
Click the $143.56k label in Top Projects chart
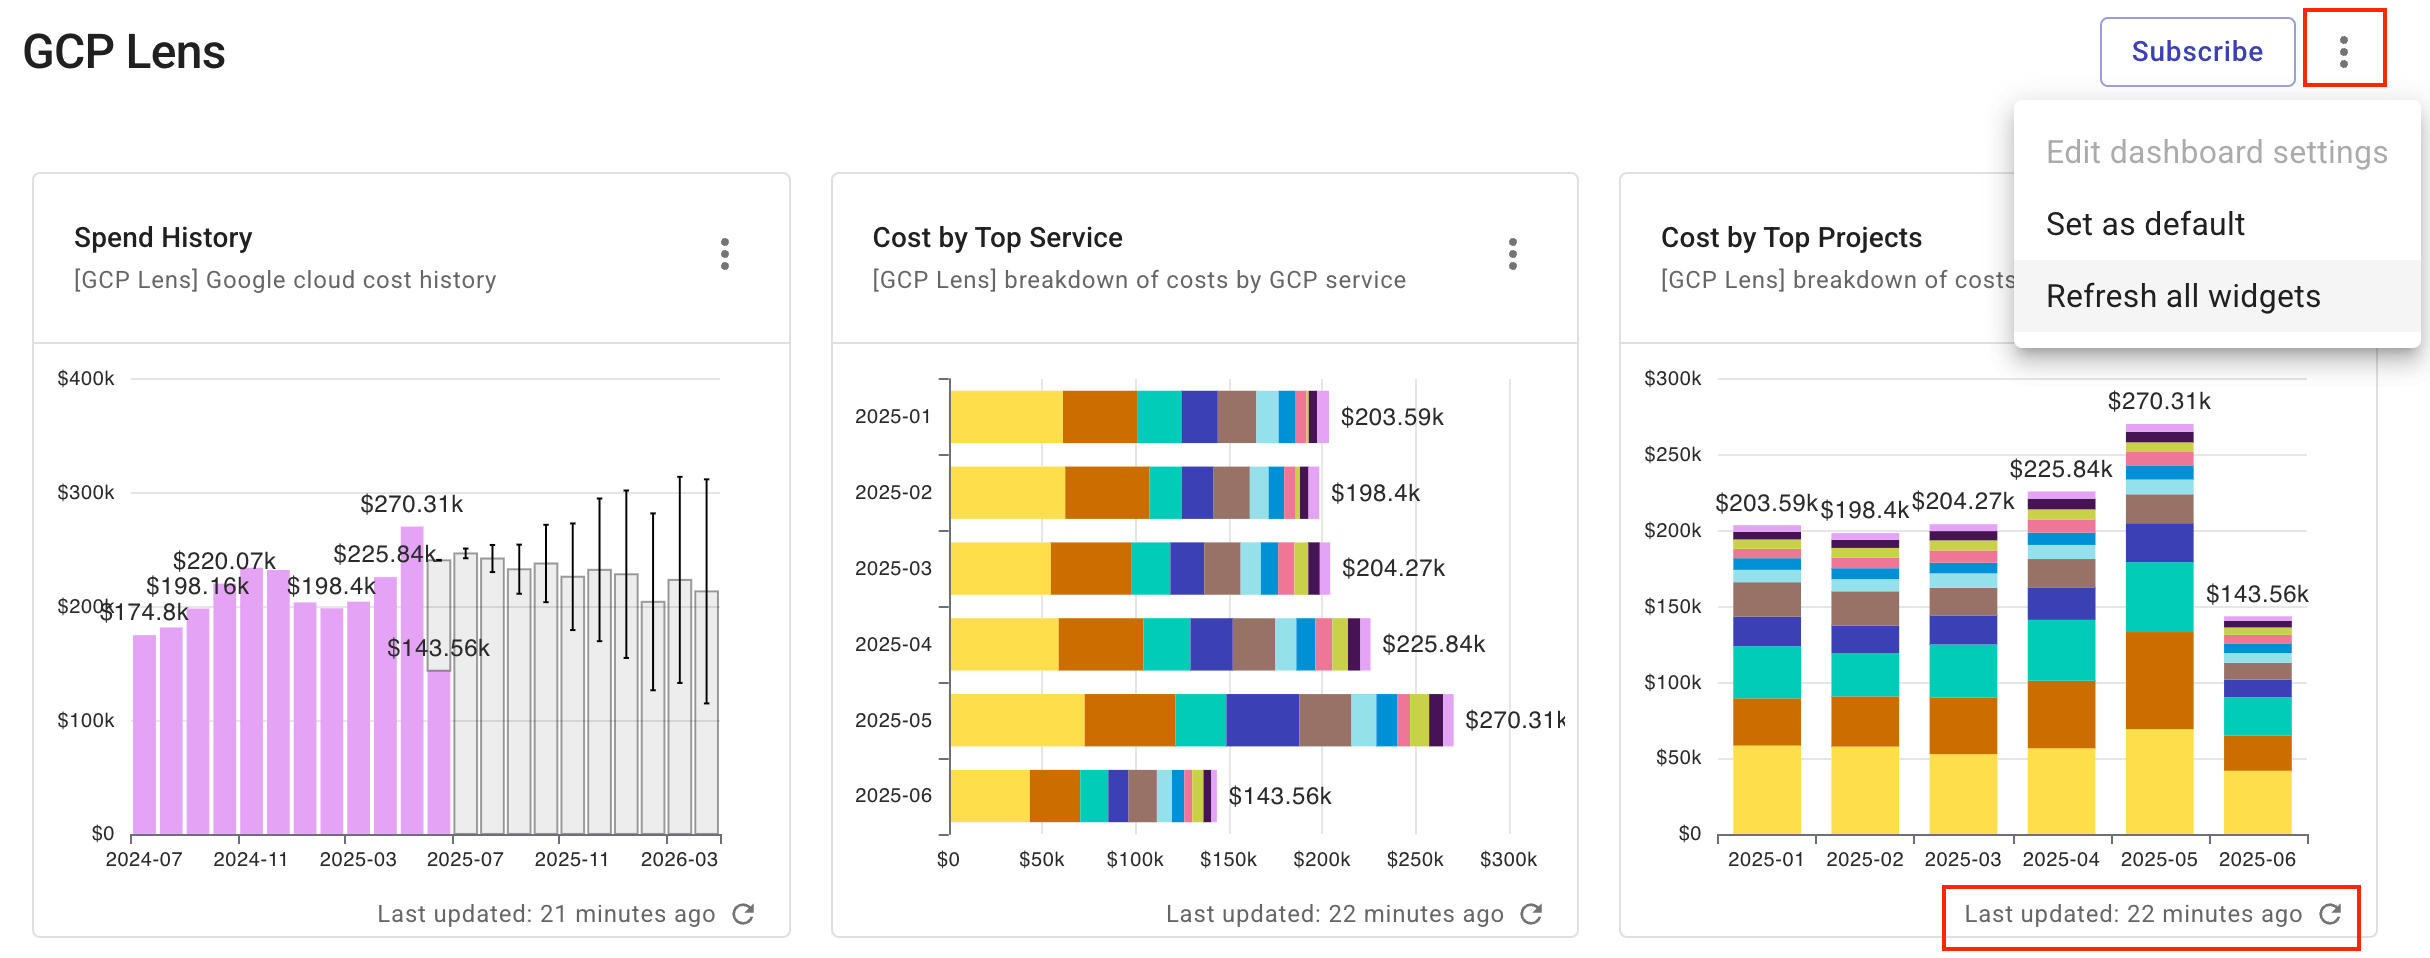point(2257,594)
